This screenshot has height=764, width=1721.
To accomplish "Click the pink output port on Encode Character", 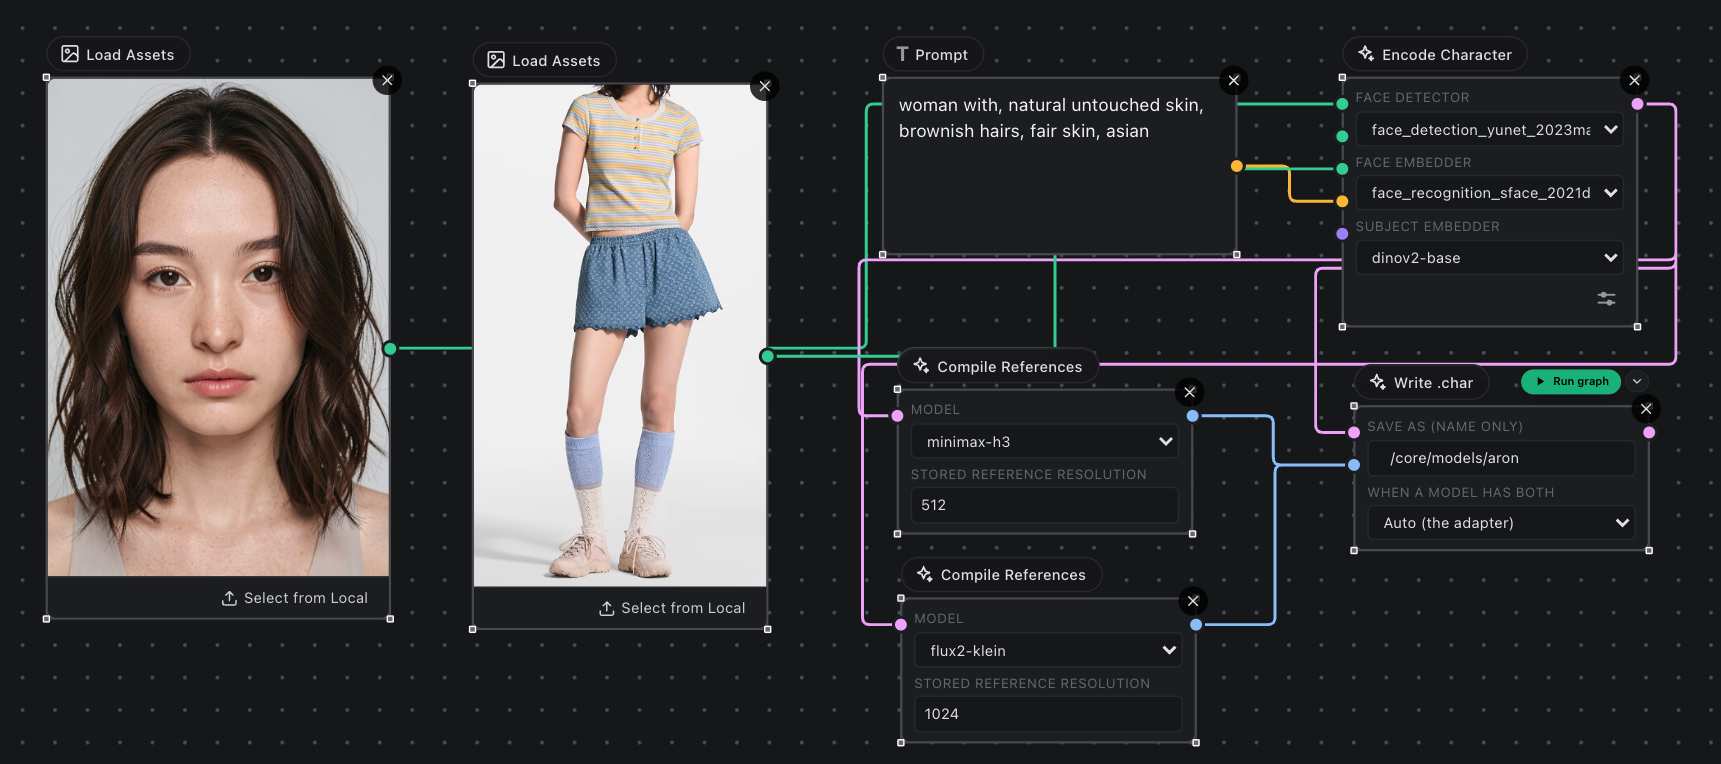I will point(1637,104).
